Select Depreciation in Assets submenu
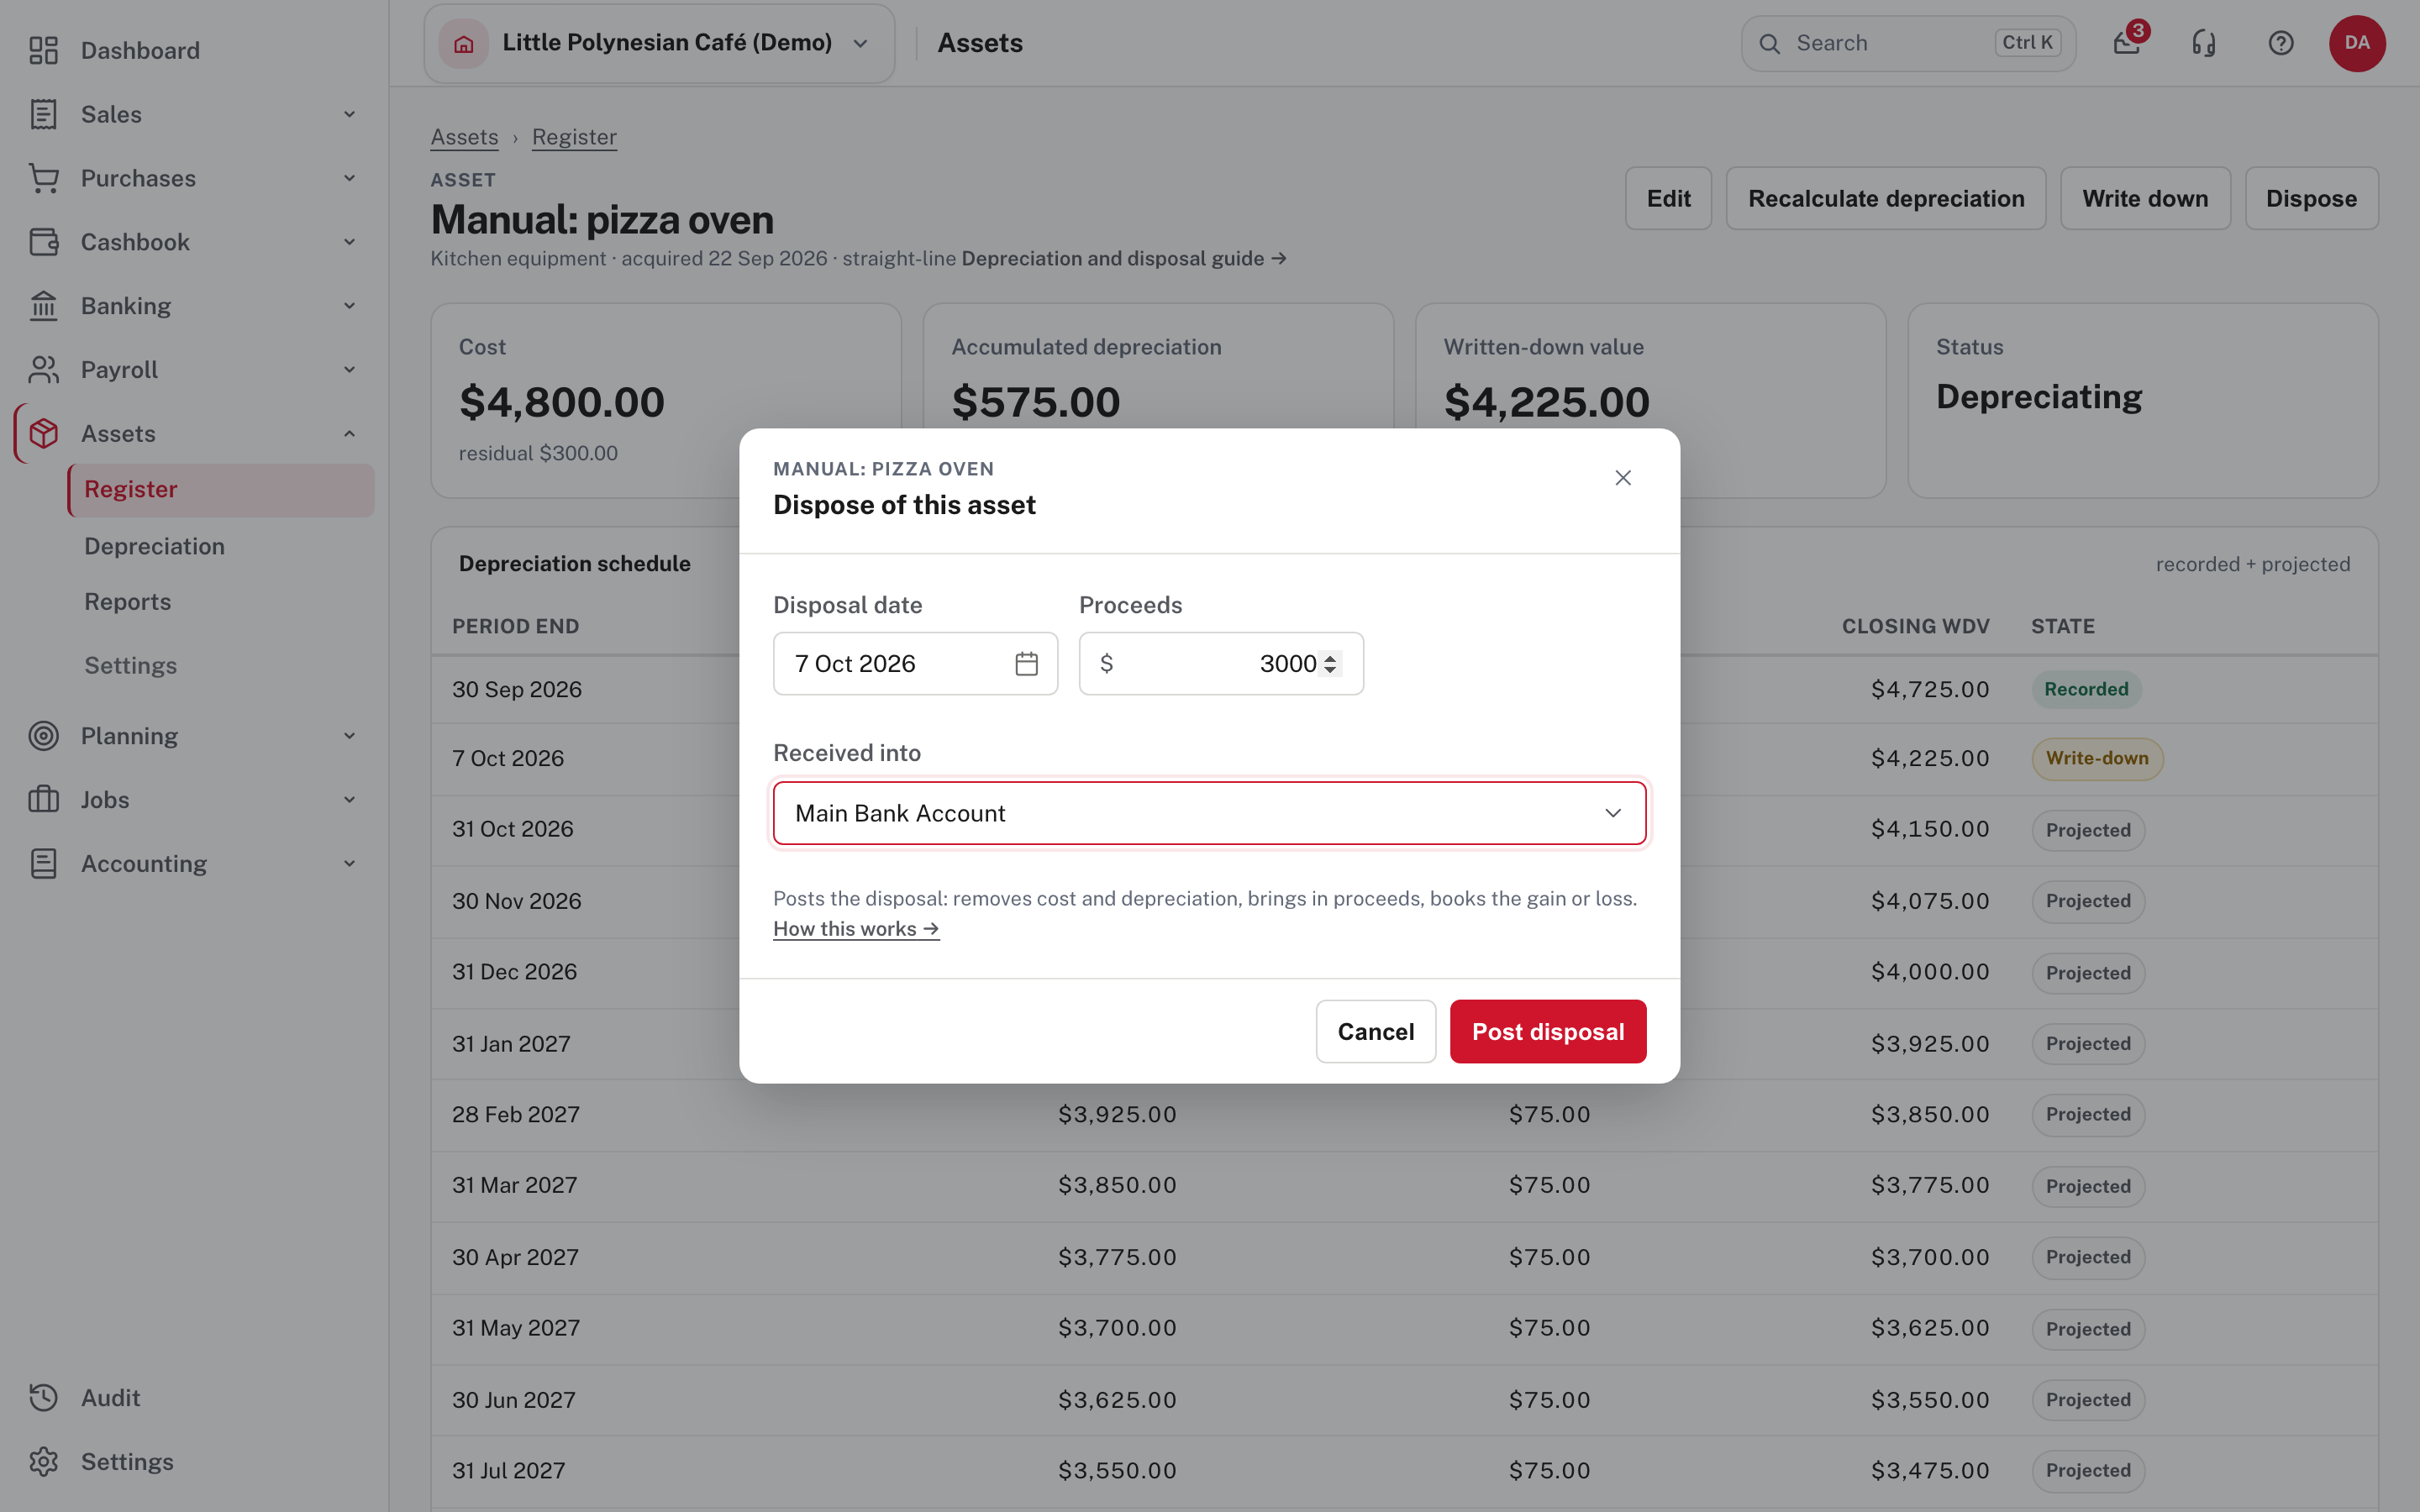The width and height of the screenshot is (2420, 1512). pyautogui.click(x=154, y=546)
